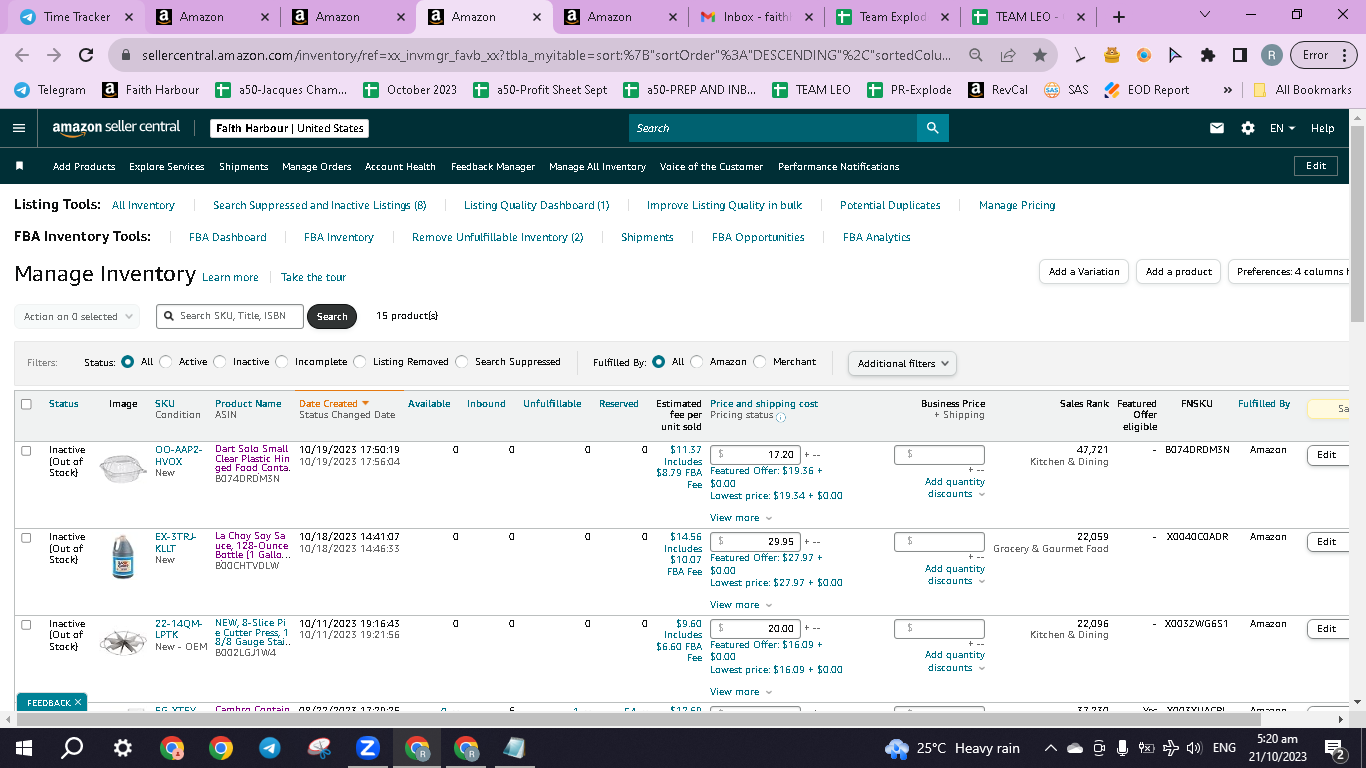This screenshot has width=1366, height=768.
Task: Click Edit for the Dart Solo row
Action: 1327,455
